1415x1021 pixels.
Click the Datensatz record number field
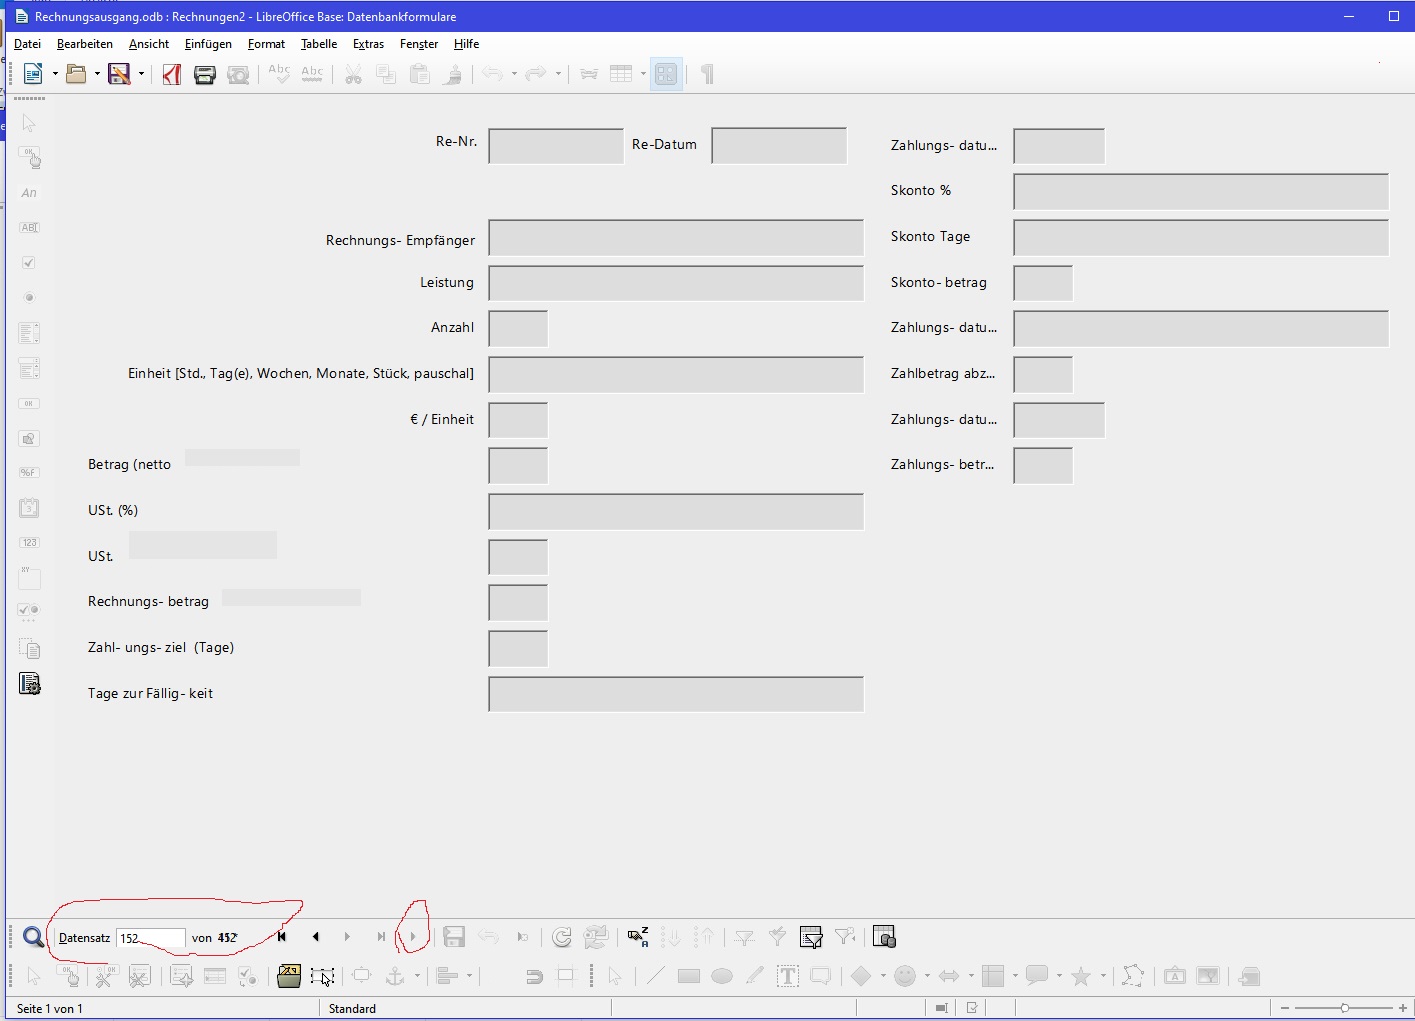(151, 938)
